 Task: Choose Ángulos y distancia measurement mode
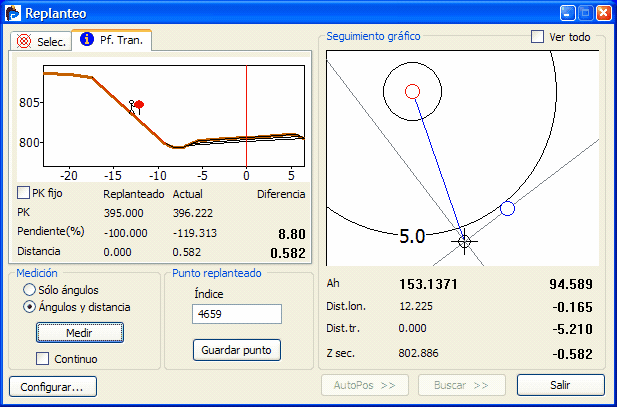click(x=30, y=307)
